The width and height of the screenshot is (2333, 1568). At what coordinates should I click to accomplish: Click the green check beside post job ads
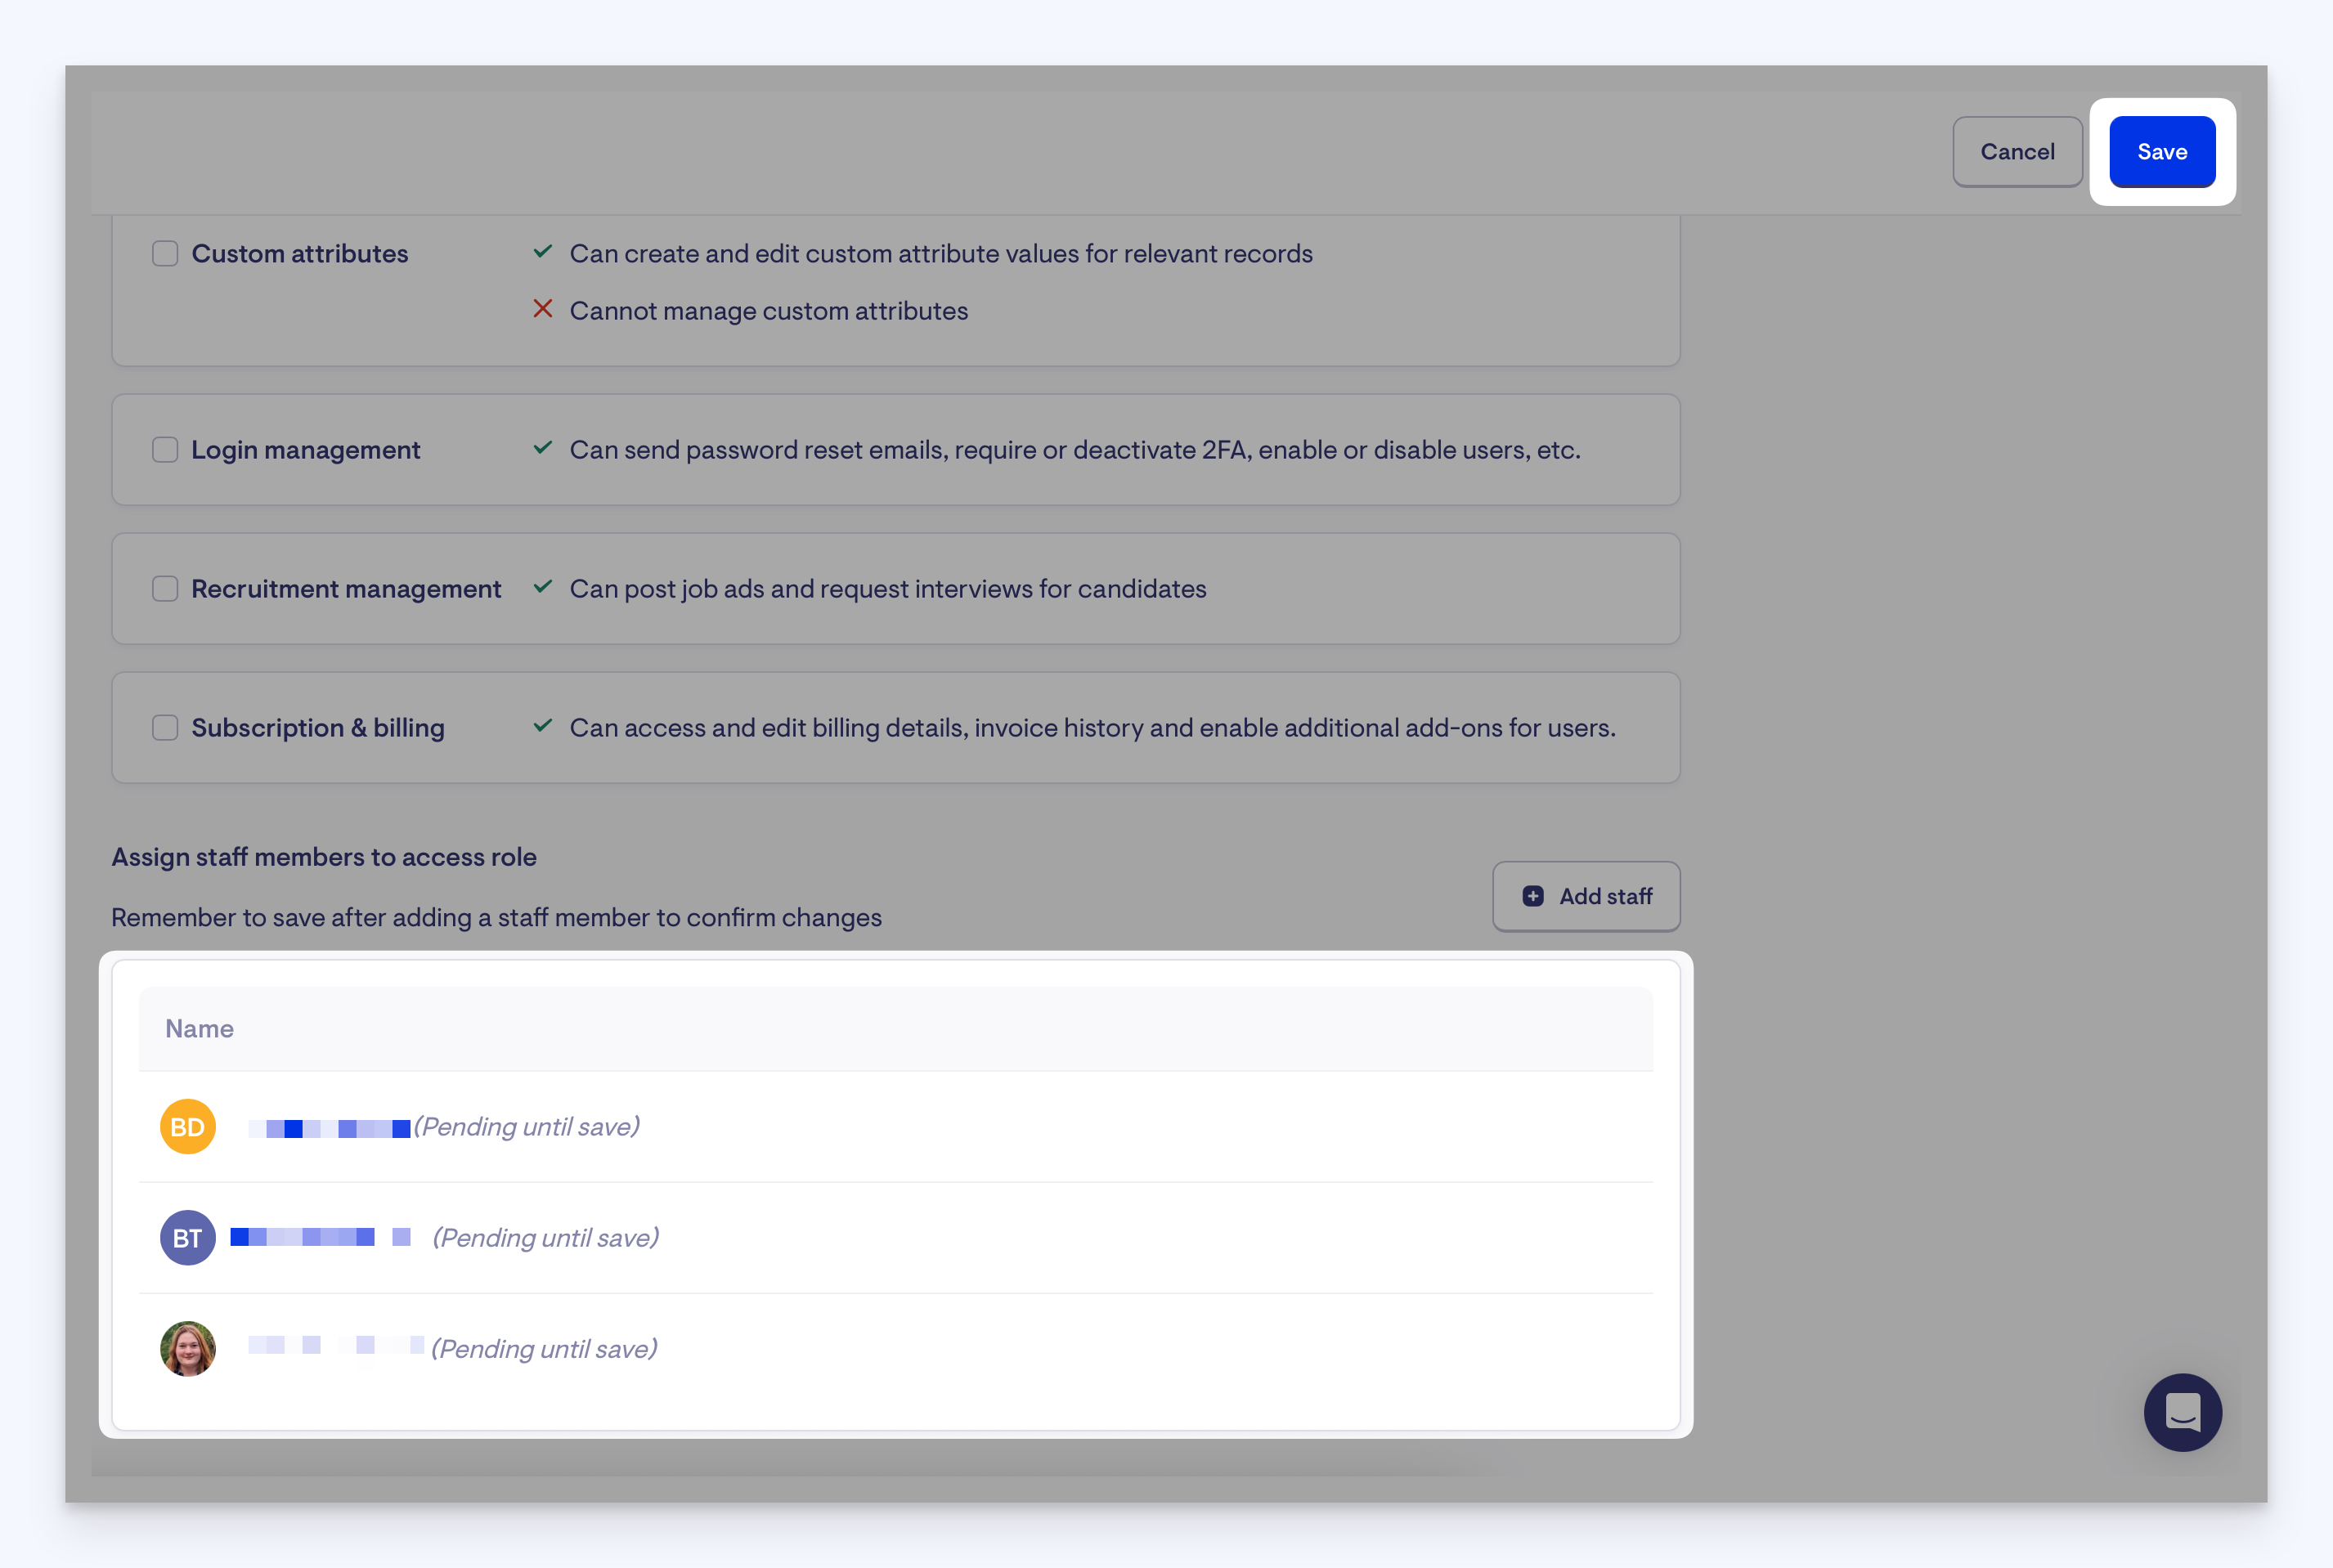[543, 587]
